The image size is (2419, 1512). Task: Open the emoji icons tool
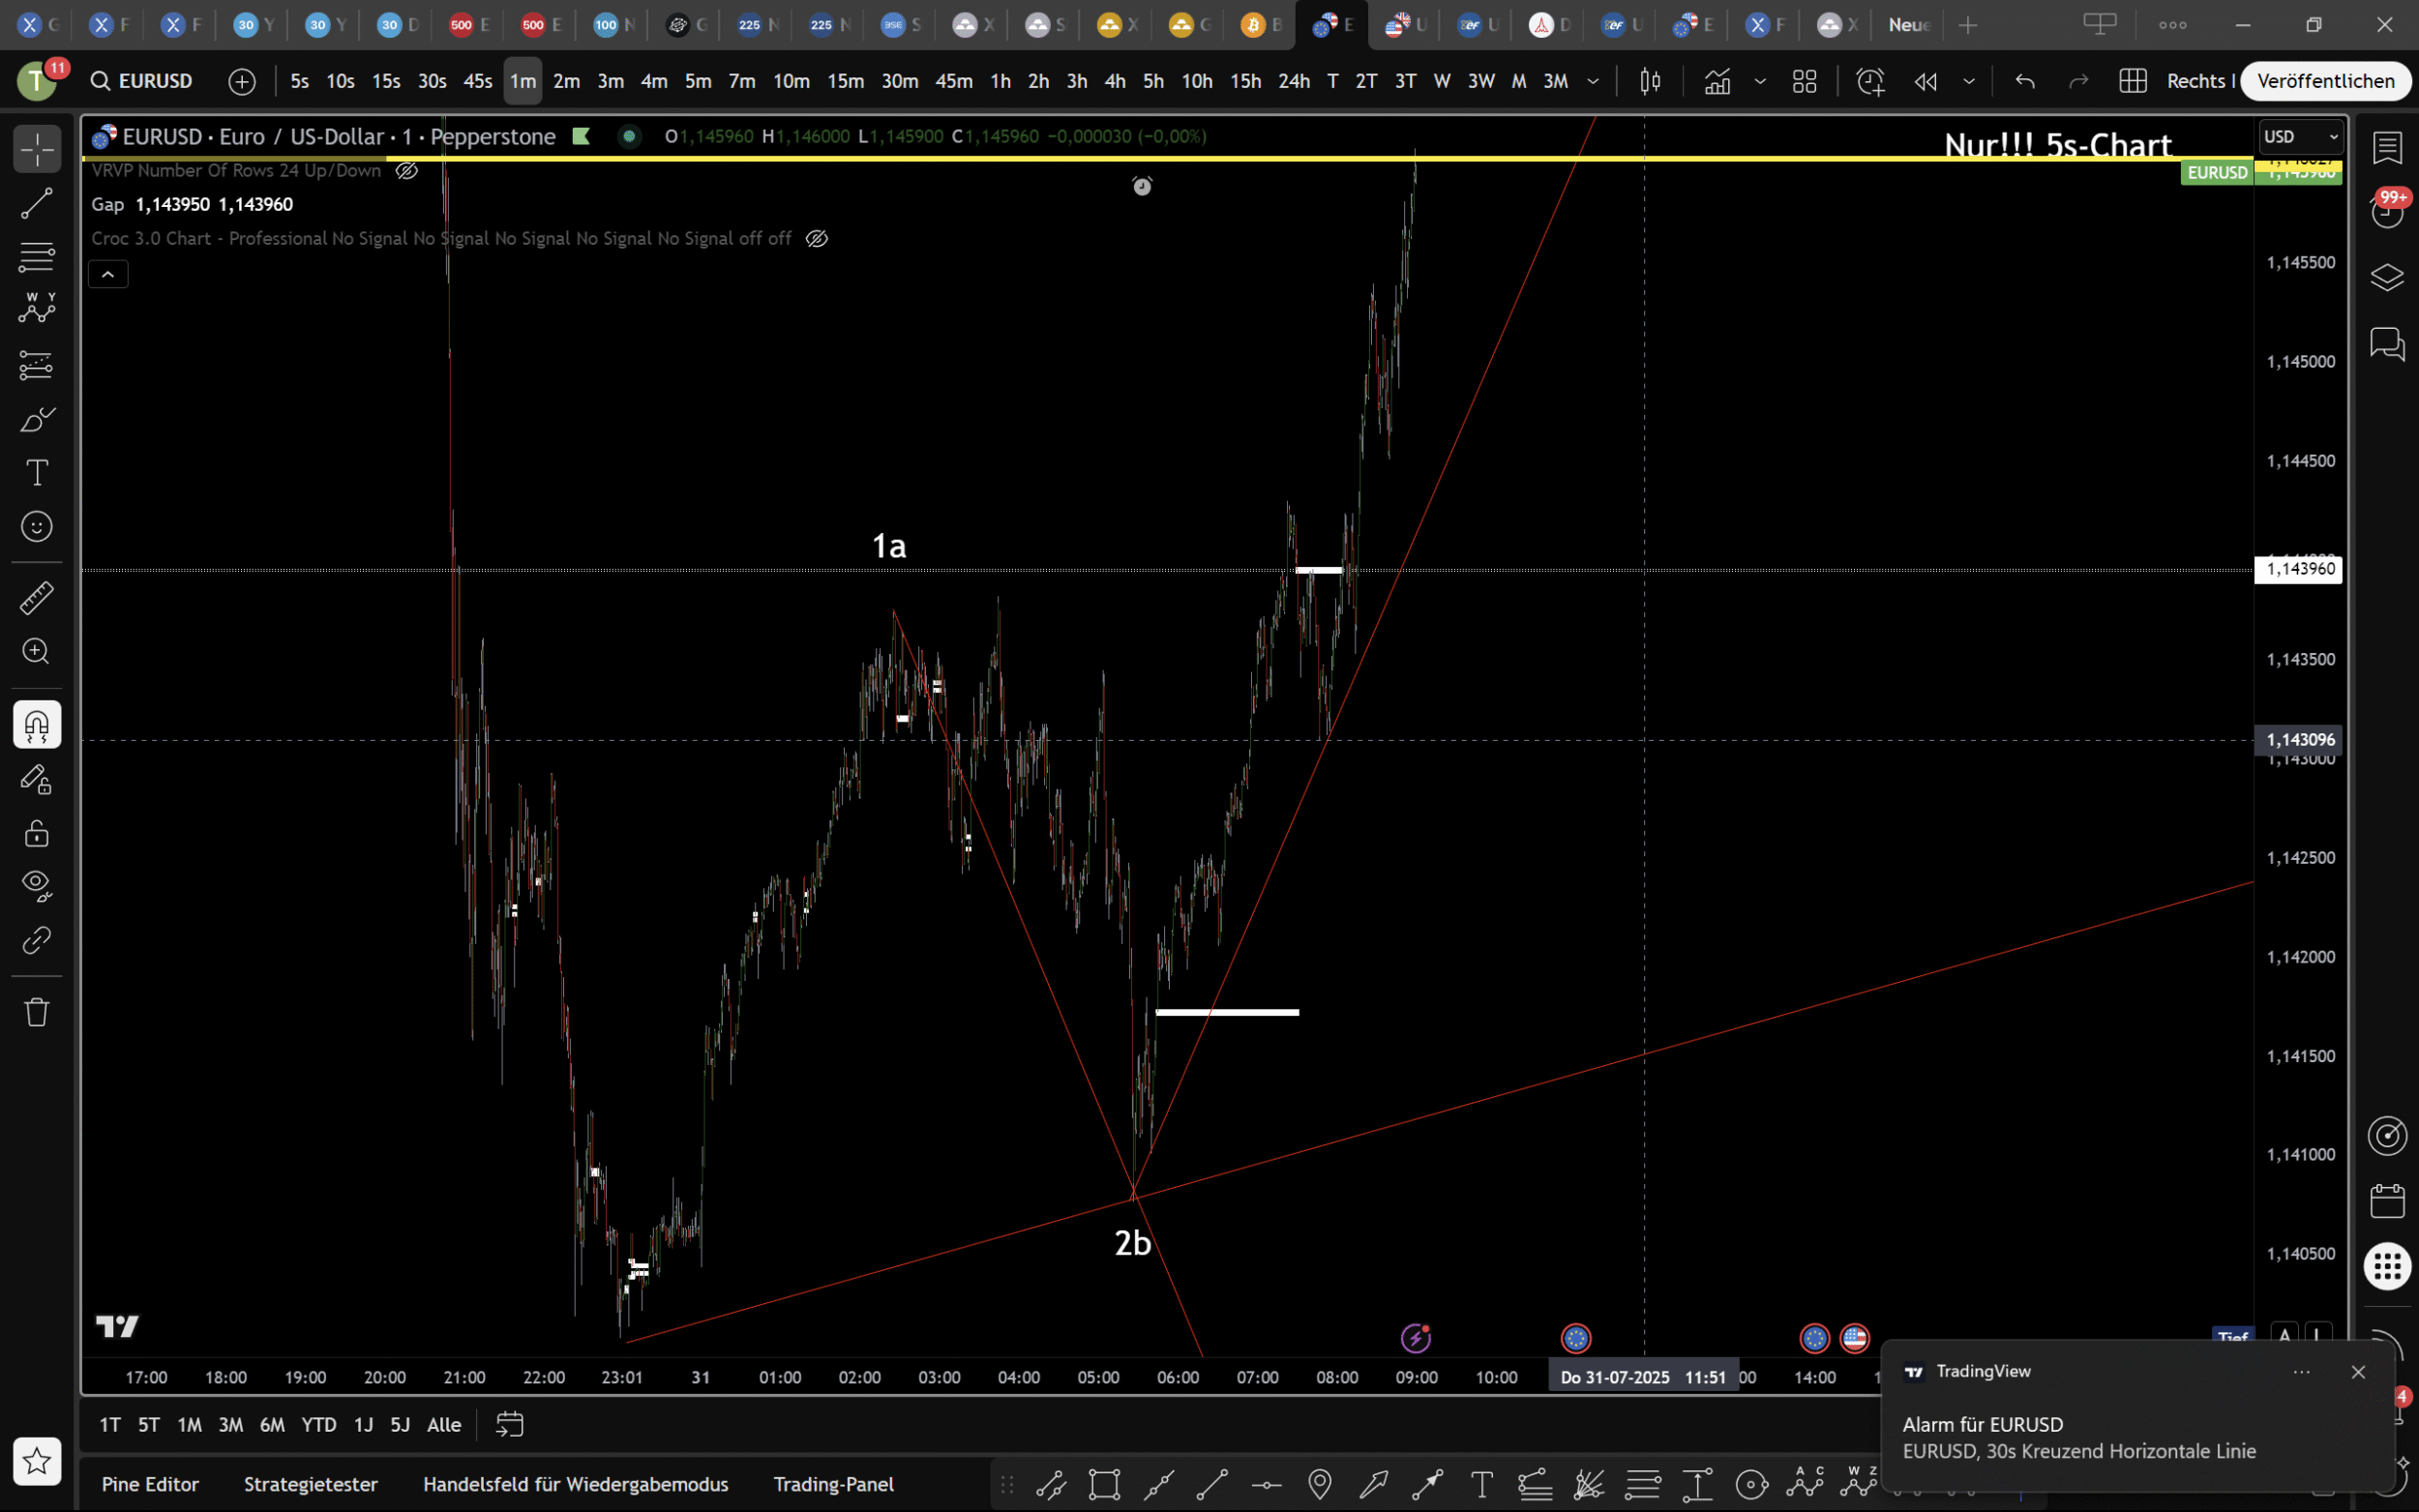[x=37, y=526]
